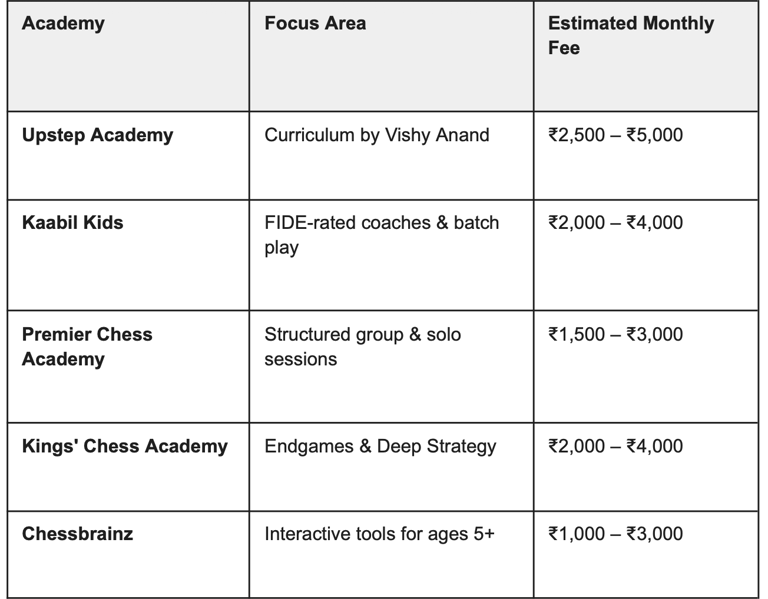The width and height of the screenshot is (768, 599).
Task: Click the word sessions in Premier row
Action: (301, 359)
